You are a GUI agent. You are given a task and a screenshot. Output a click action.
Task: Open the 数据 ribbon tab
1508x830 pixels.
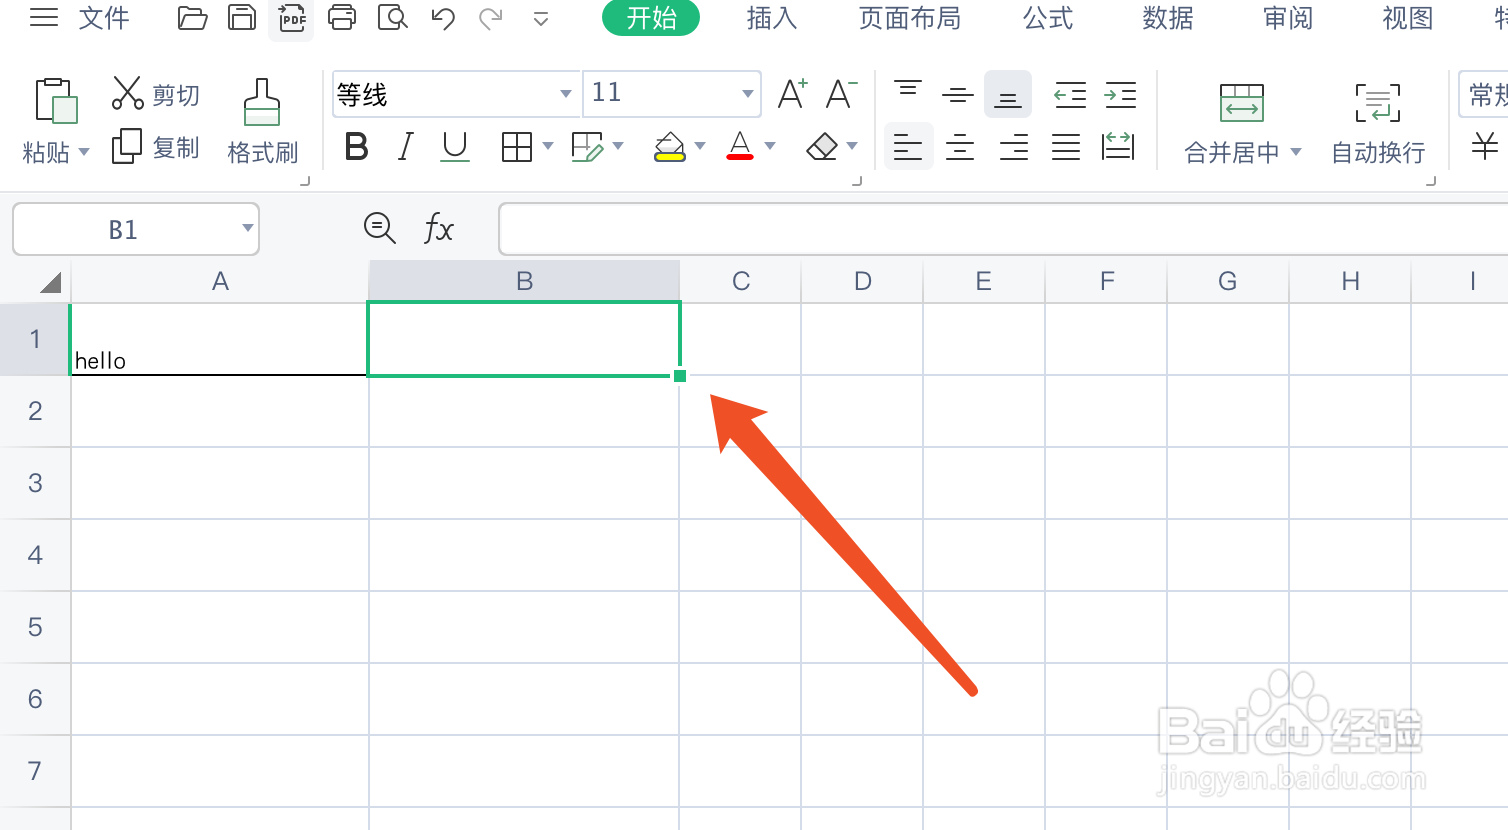(x=1167, y=18)
